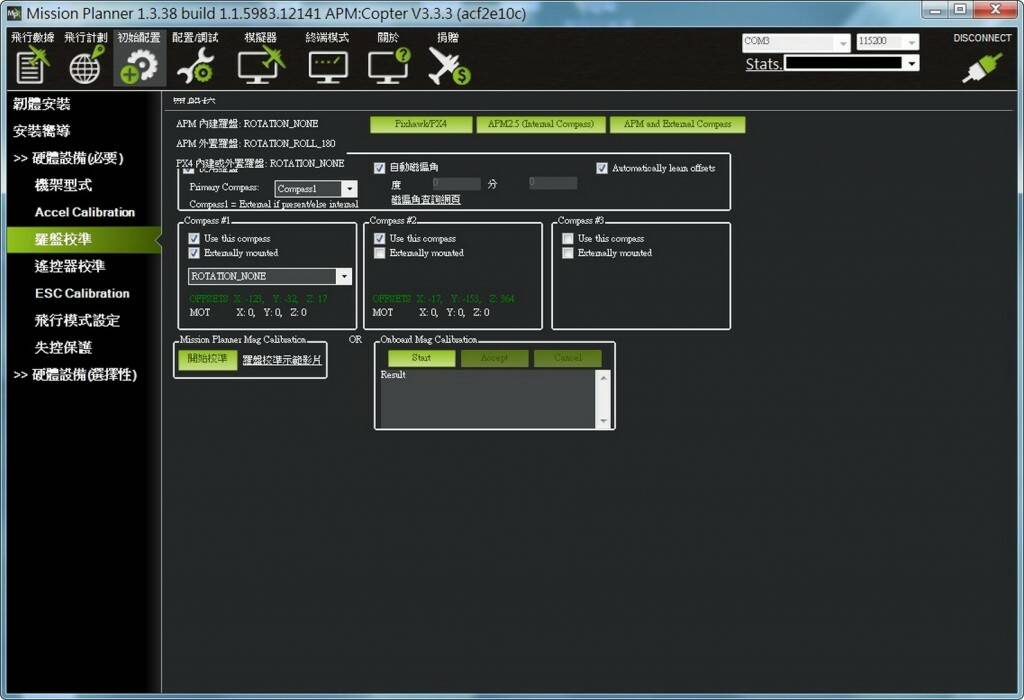This screenshot has width=1024, height=700.
Task: Select 失控保護 failsafe in the sidebar
Action: click(x=63, y=347)
